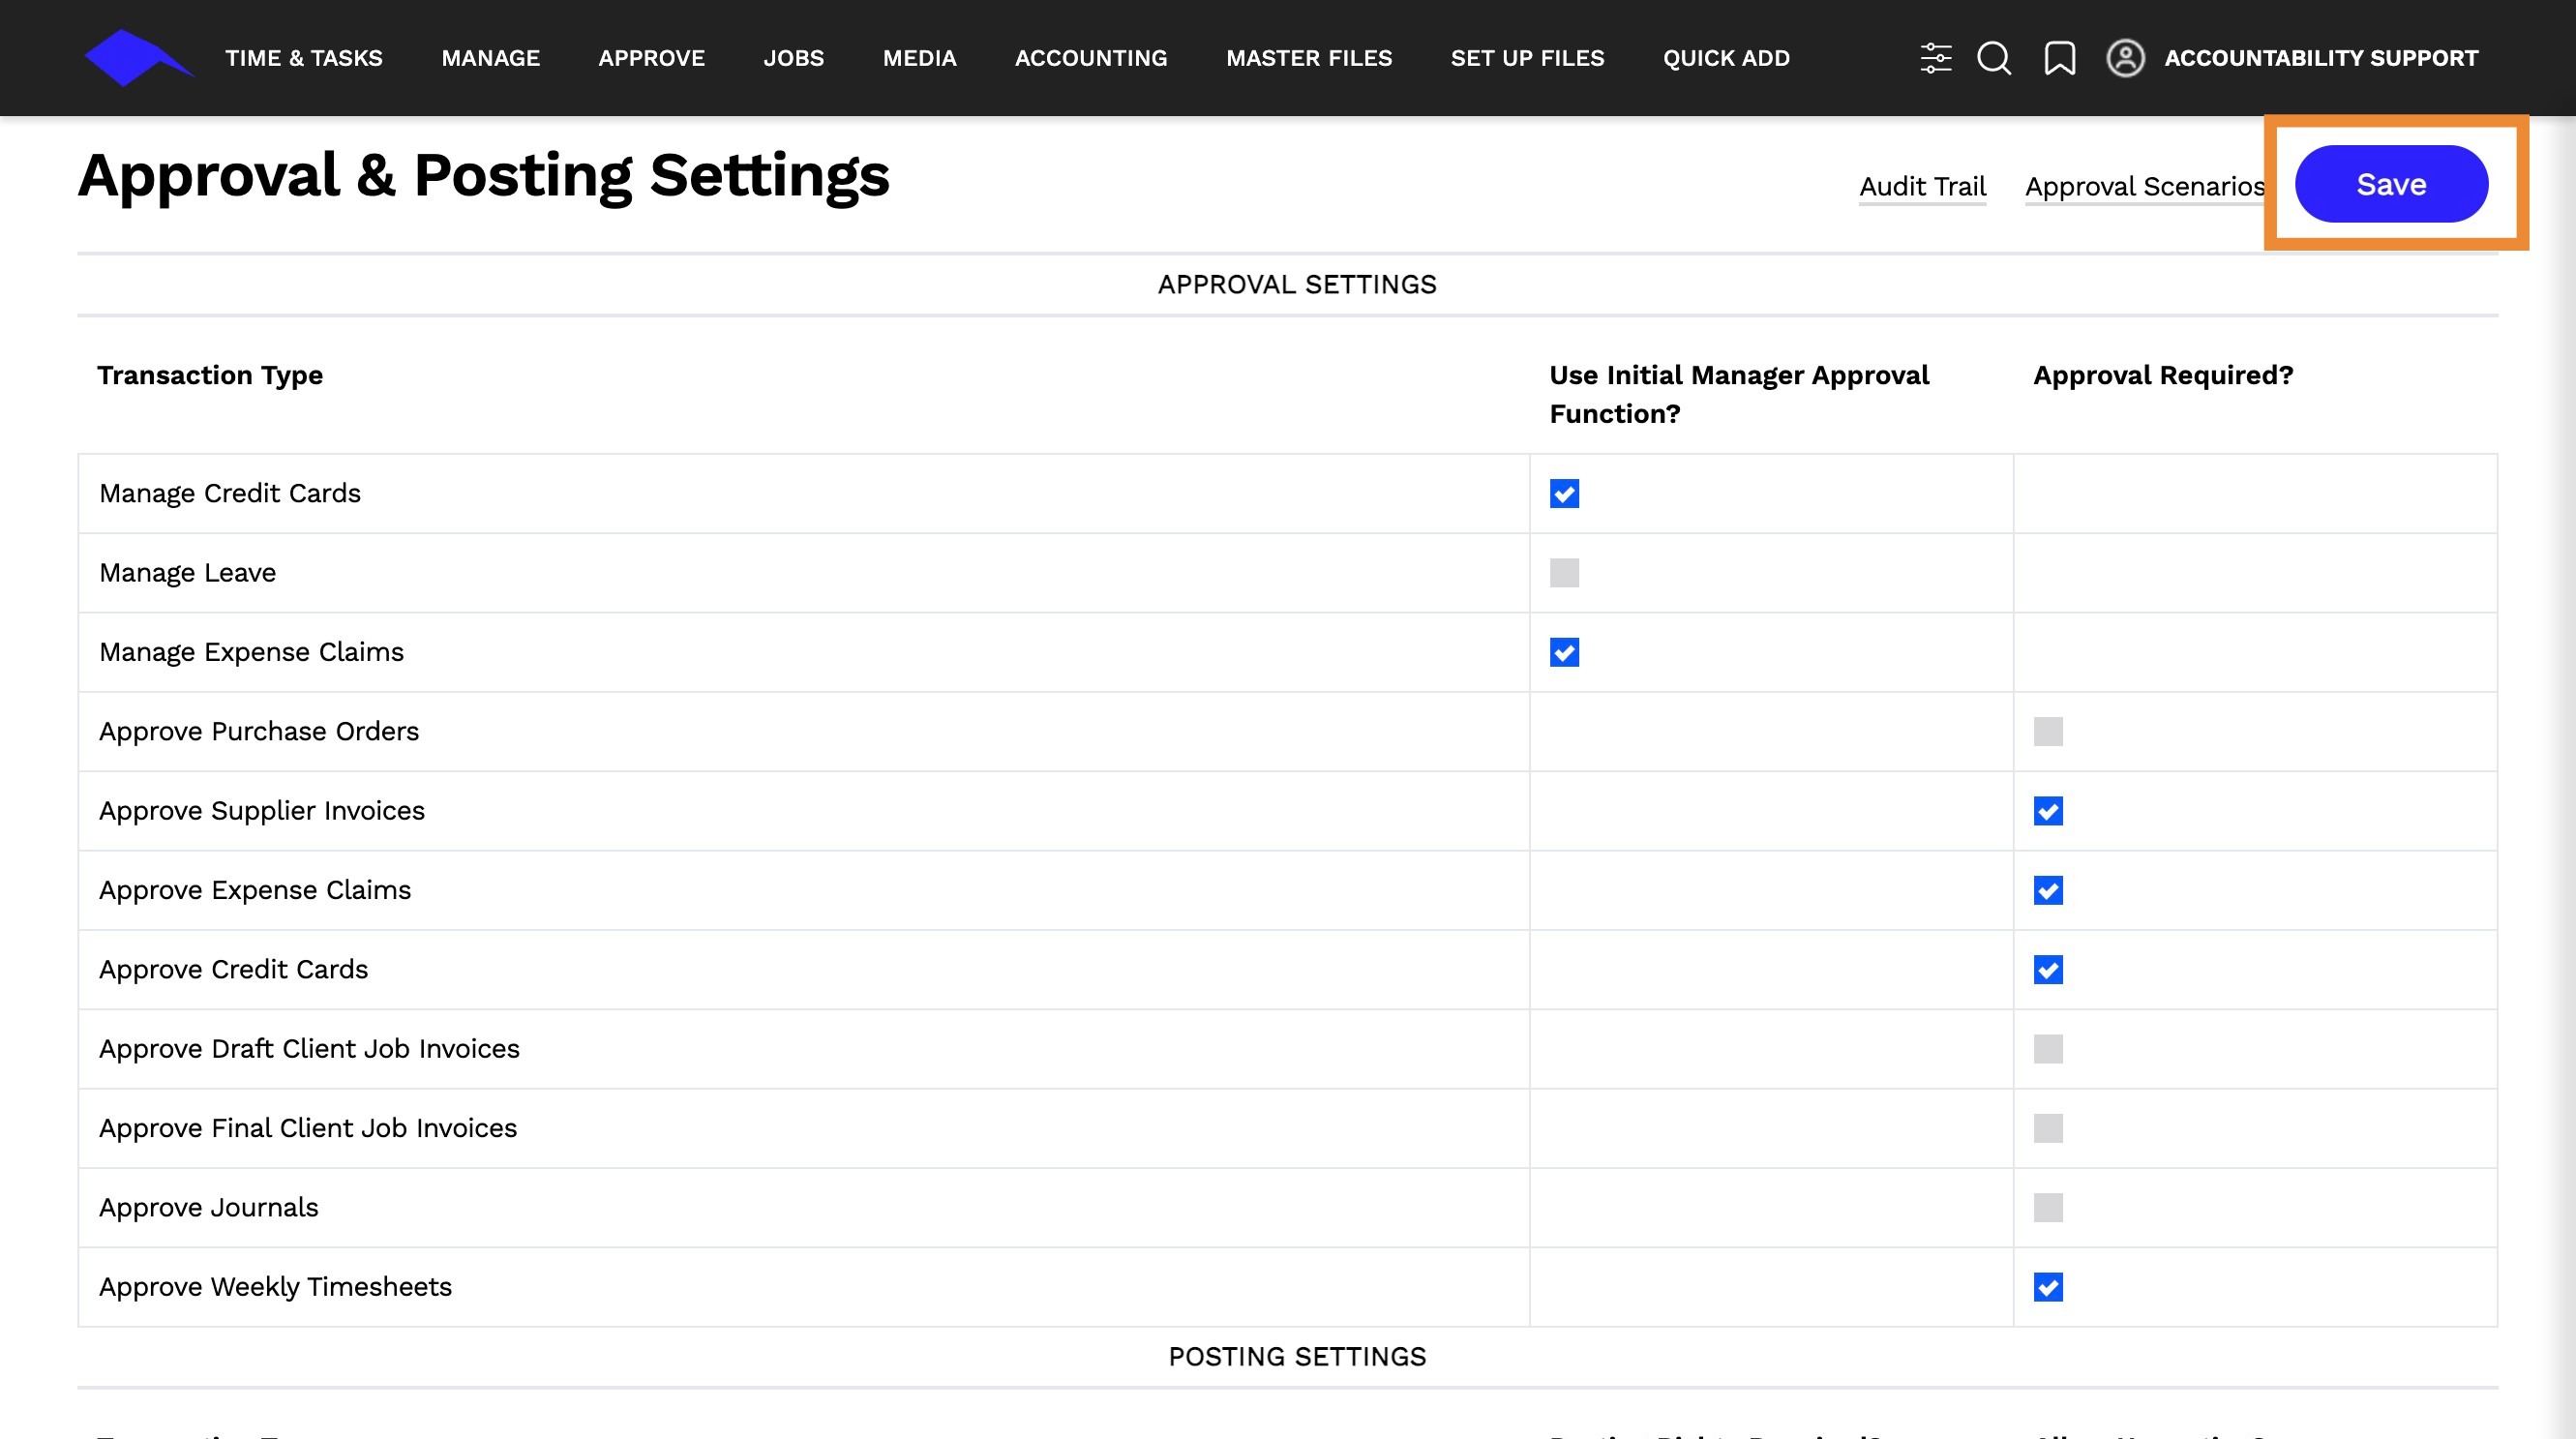This screenshot has height=1439, width=2576.
Task: Click the Save button
Action: pyautogui.click(x=2390, y=184)
